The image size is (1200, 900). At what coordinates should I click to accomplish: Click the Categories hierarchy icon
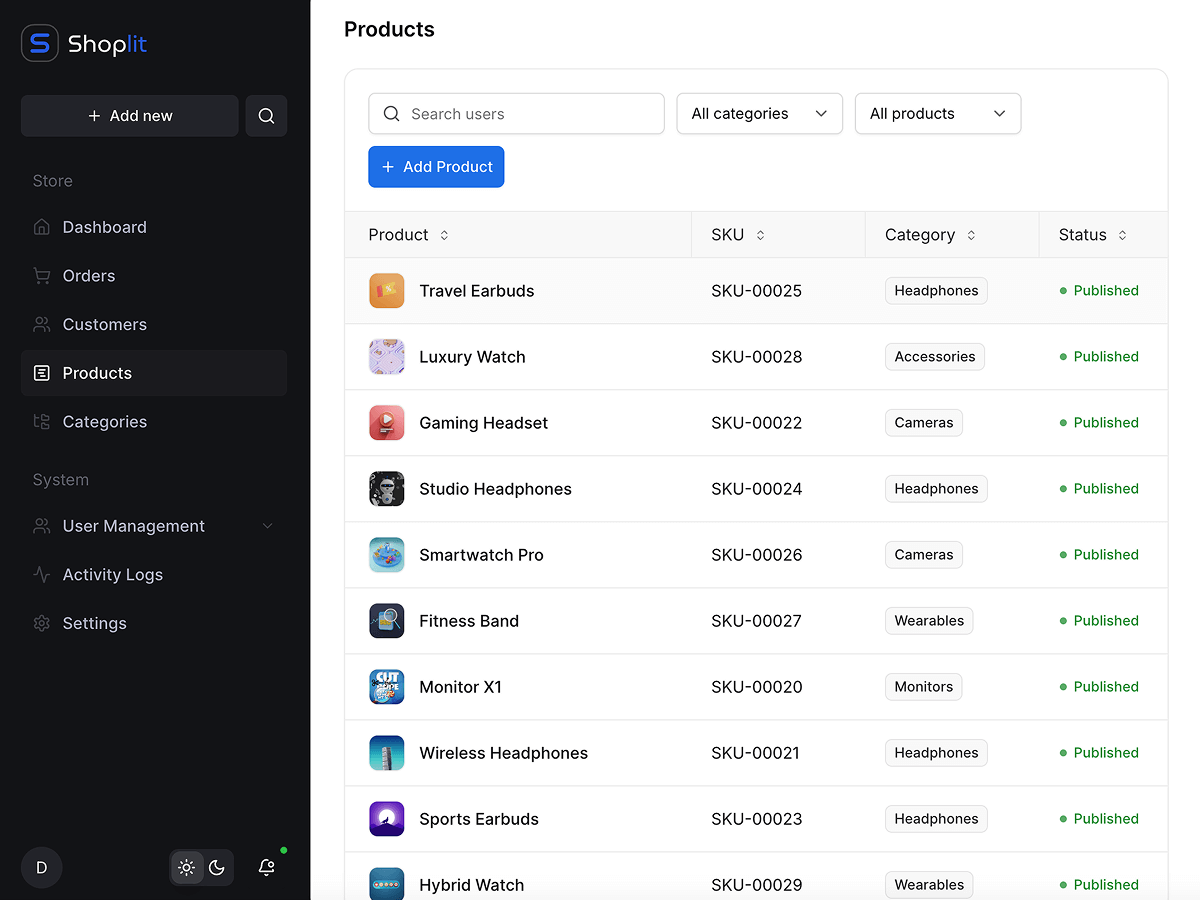[x=41, y=421]
